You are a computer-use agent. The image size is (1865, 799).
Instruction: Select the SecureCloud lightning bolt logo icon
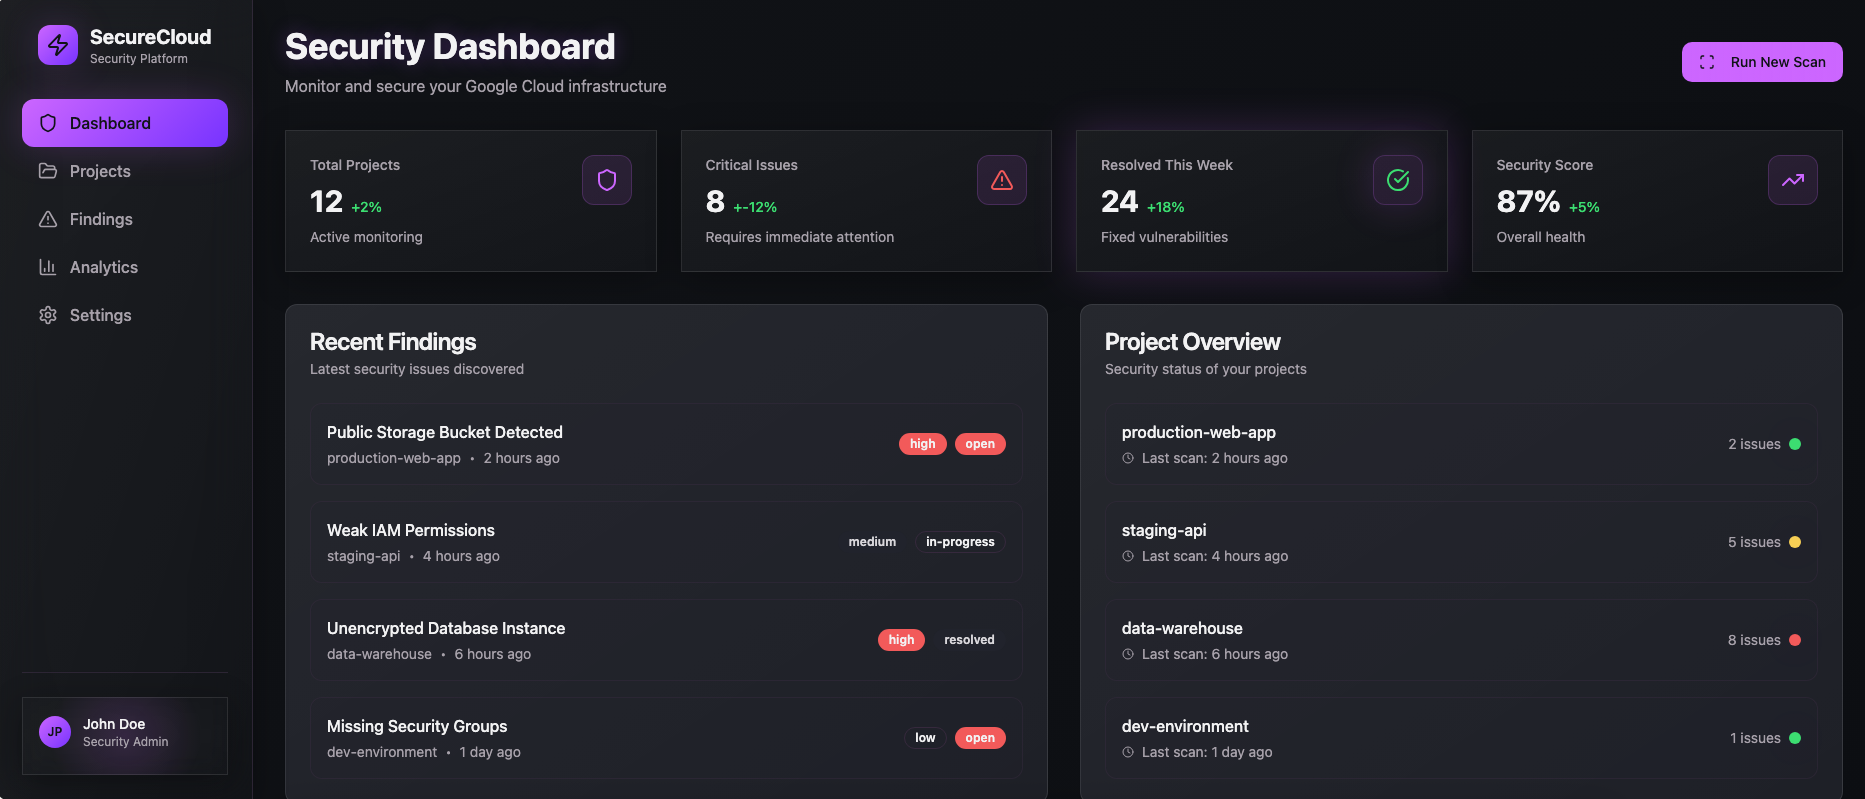(57, 44)
